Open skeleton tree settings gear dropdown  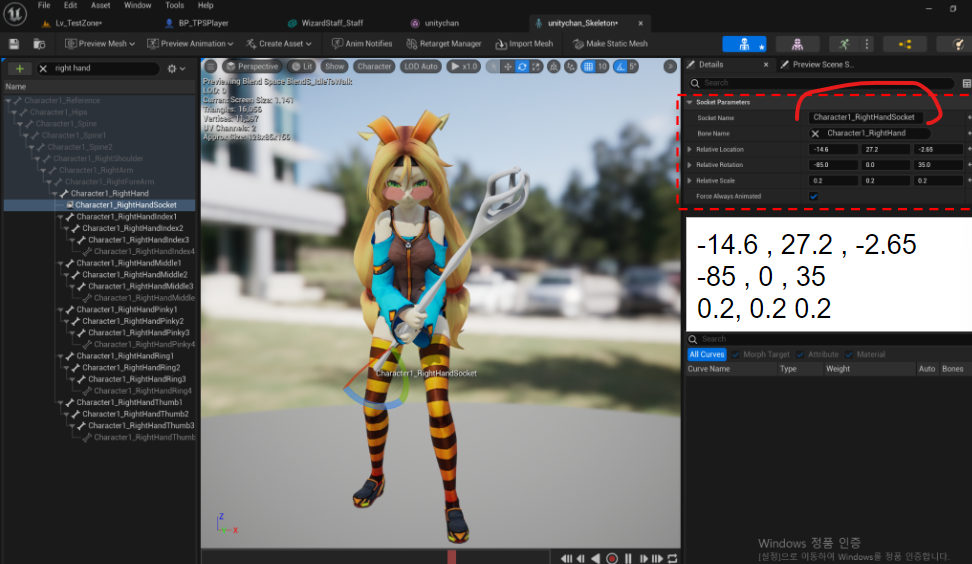pos(176,68)
